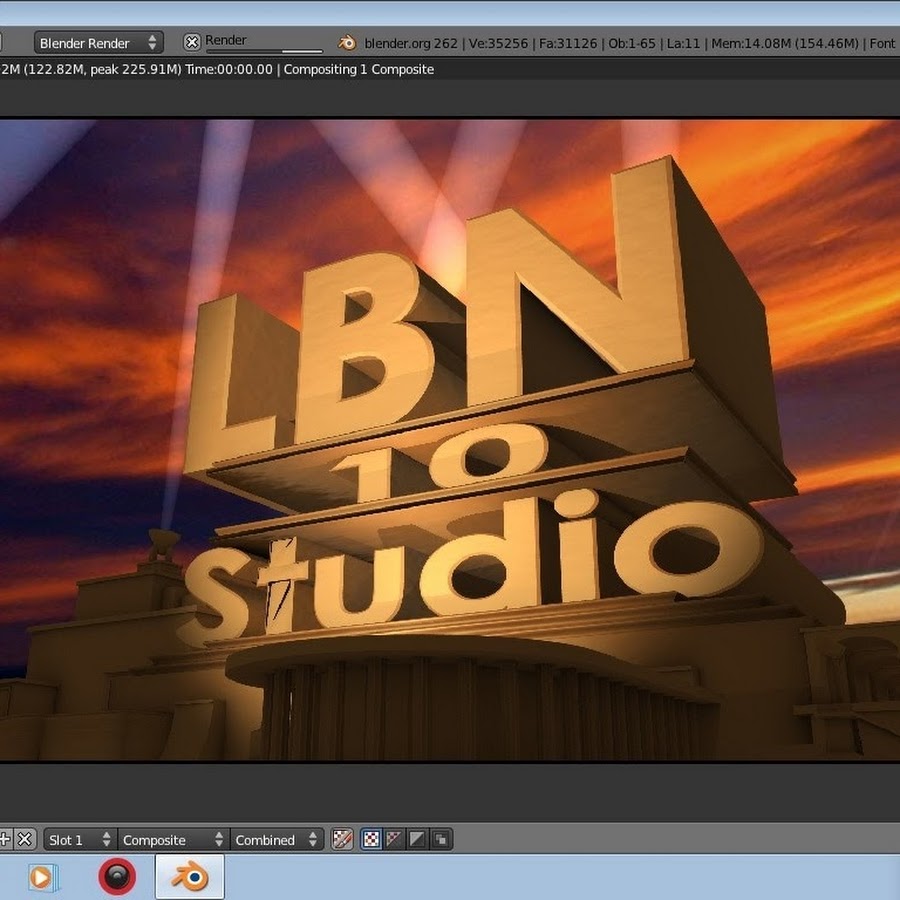Click the rendered LBN 10 Studio image
This screenshot has height=900, width=900.
[x=450, y=440]
